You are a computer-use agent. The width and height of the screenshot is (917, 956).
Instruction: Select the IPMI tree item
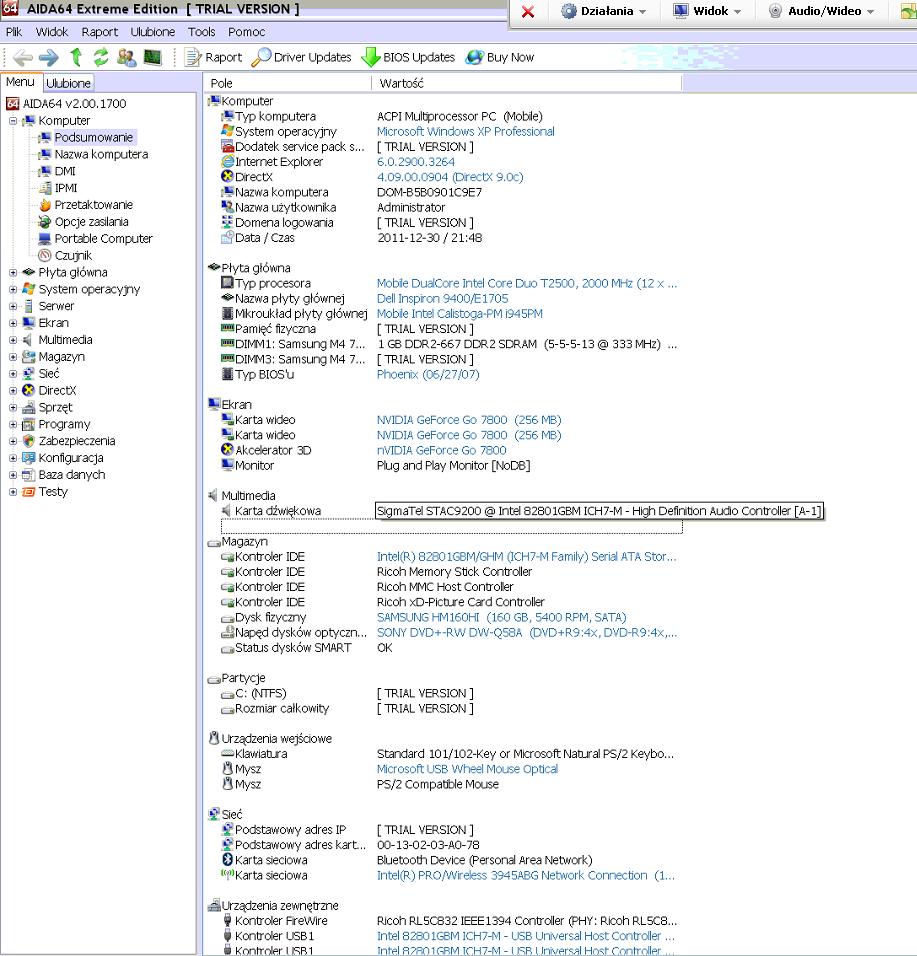click(x=66, y=188)
